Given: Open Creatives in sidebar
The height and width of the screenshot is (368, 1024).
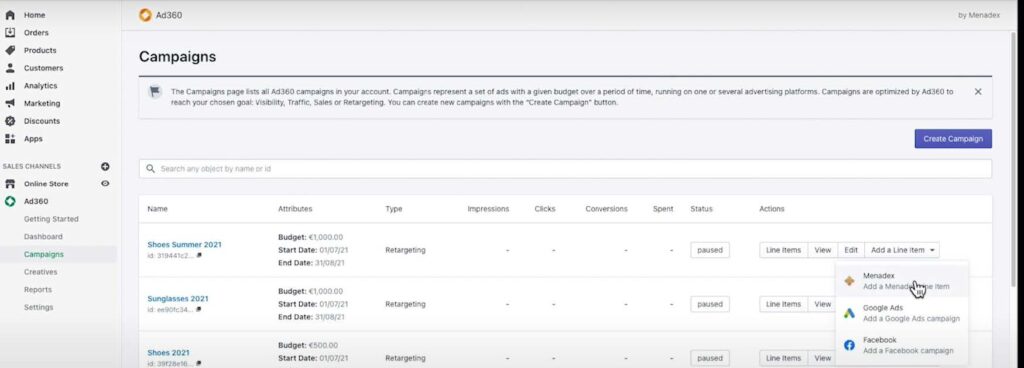Looking at the screenshot, I should coord(40,272).
